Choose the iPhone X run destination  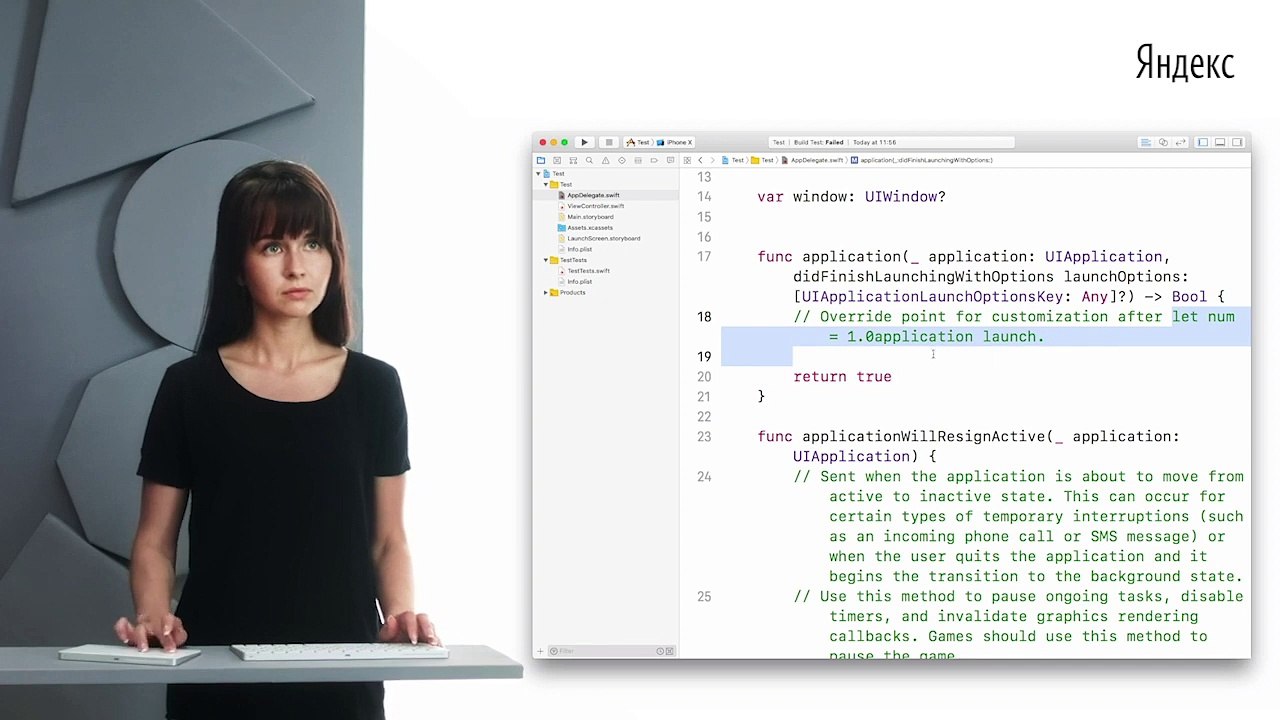[676, 142]
